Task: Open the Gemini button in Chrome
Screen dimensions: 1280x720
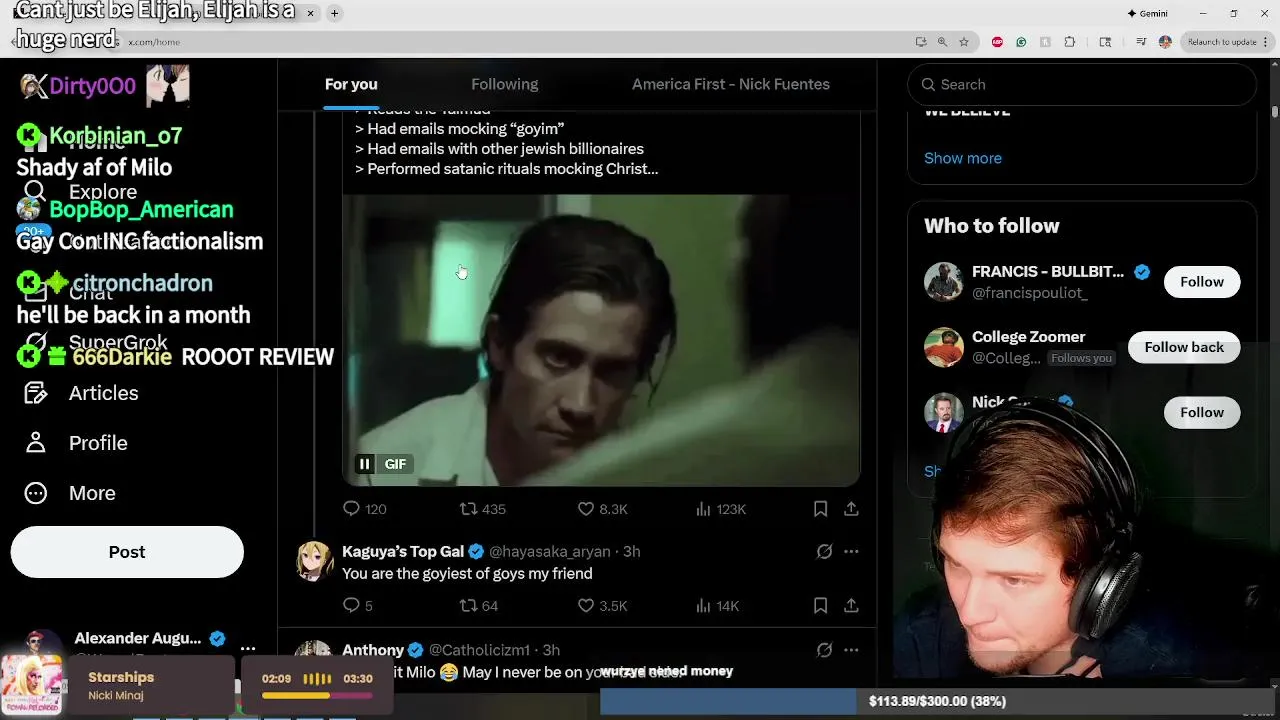Action: [1147, 13]
